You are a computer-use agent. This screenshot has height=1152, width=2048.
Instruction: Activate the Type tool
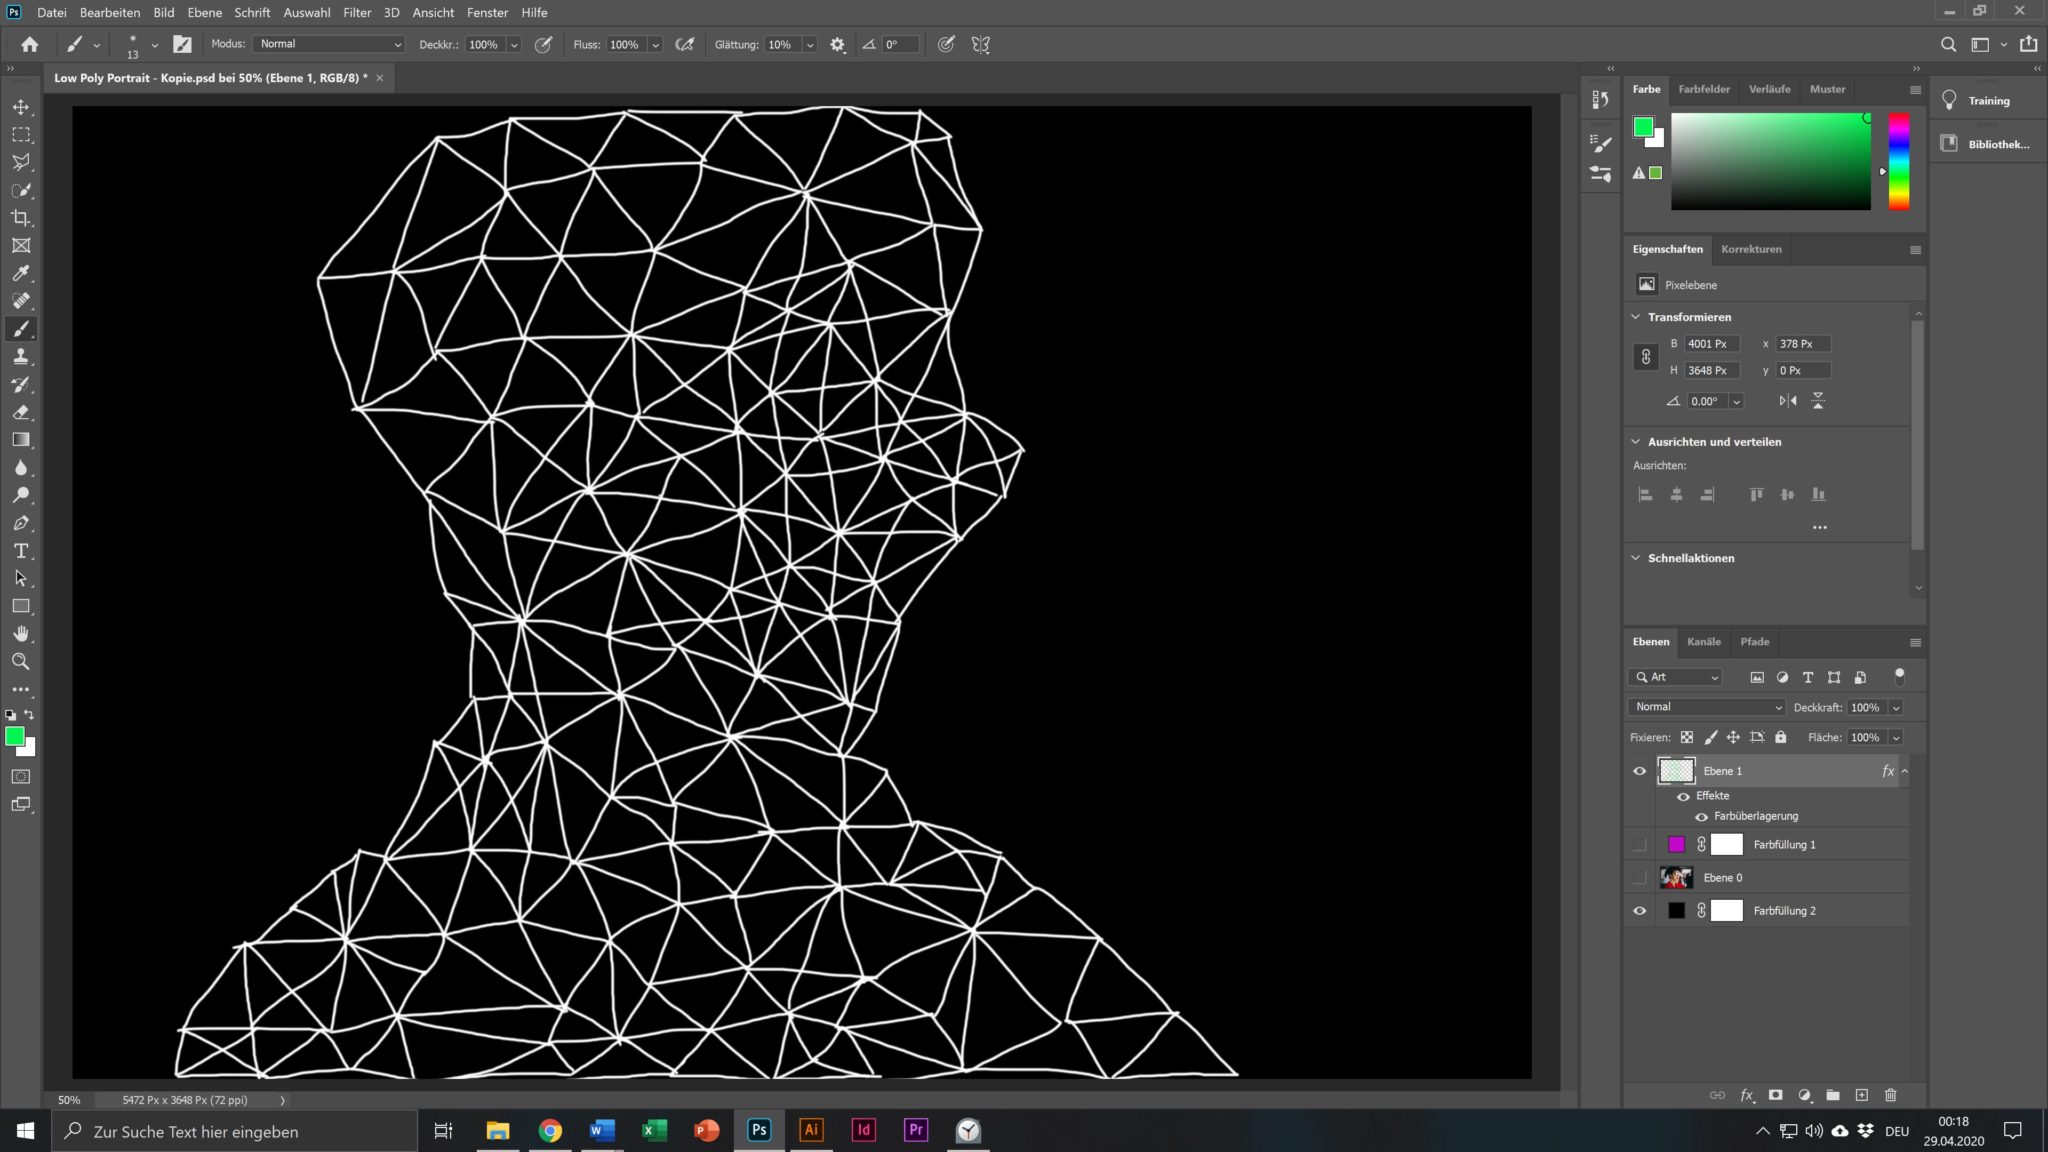[22, 550]
